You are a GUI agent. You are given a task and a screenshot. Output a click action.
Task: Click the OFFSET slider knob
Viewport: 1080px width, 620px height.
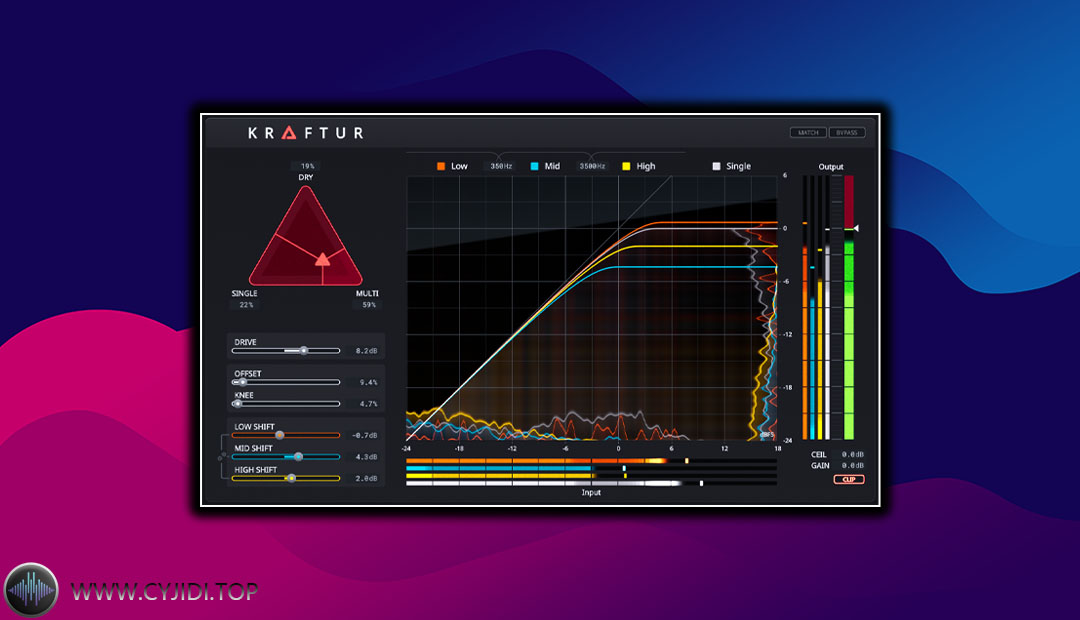point(242,382)
